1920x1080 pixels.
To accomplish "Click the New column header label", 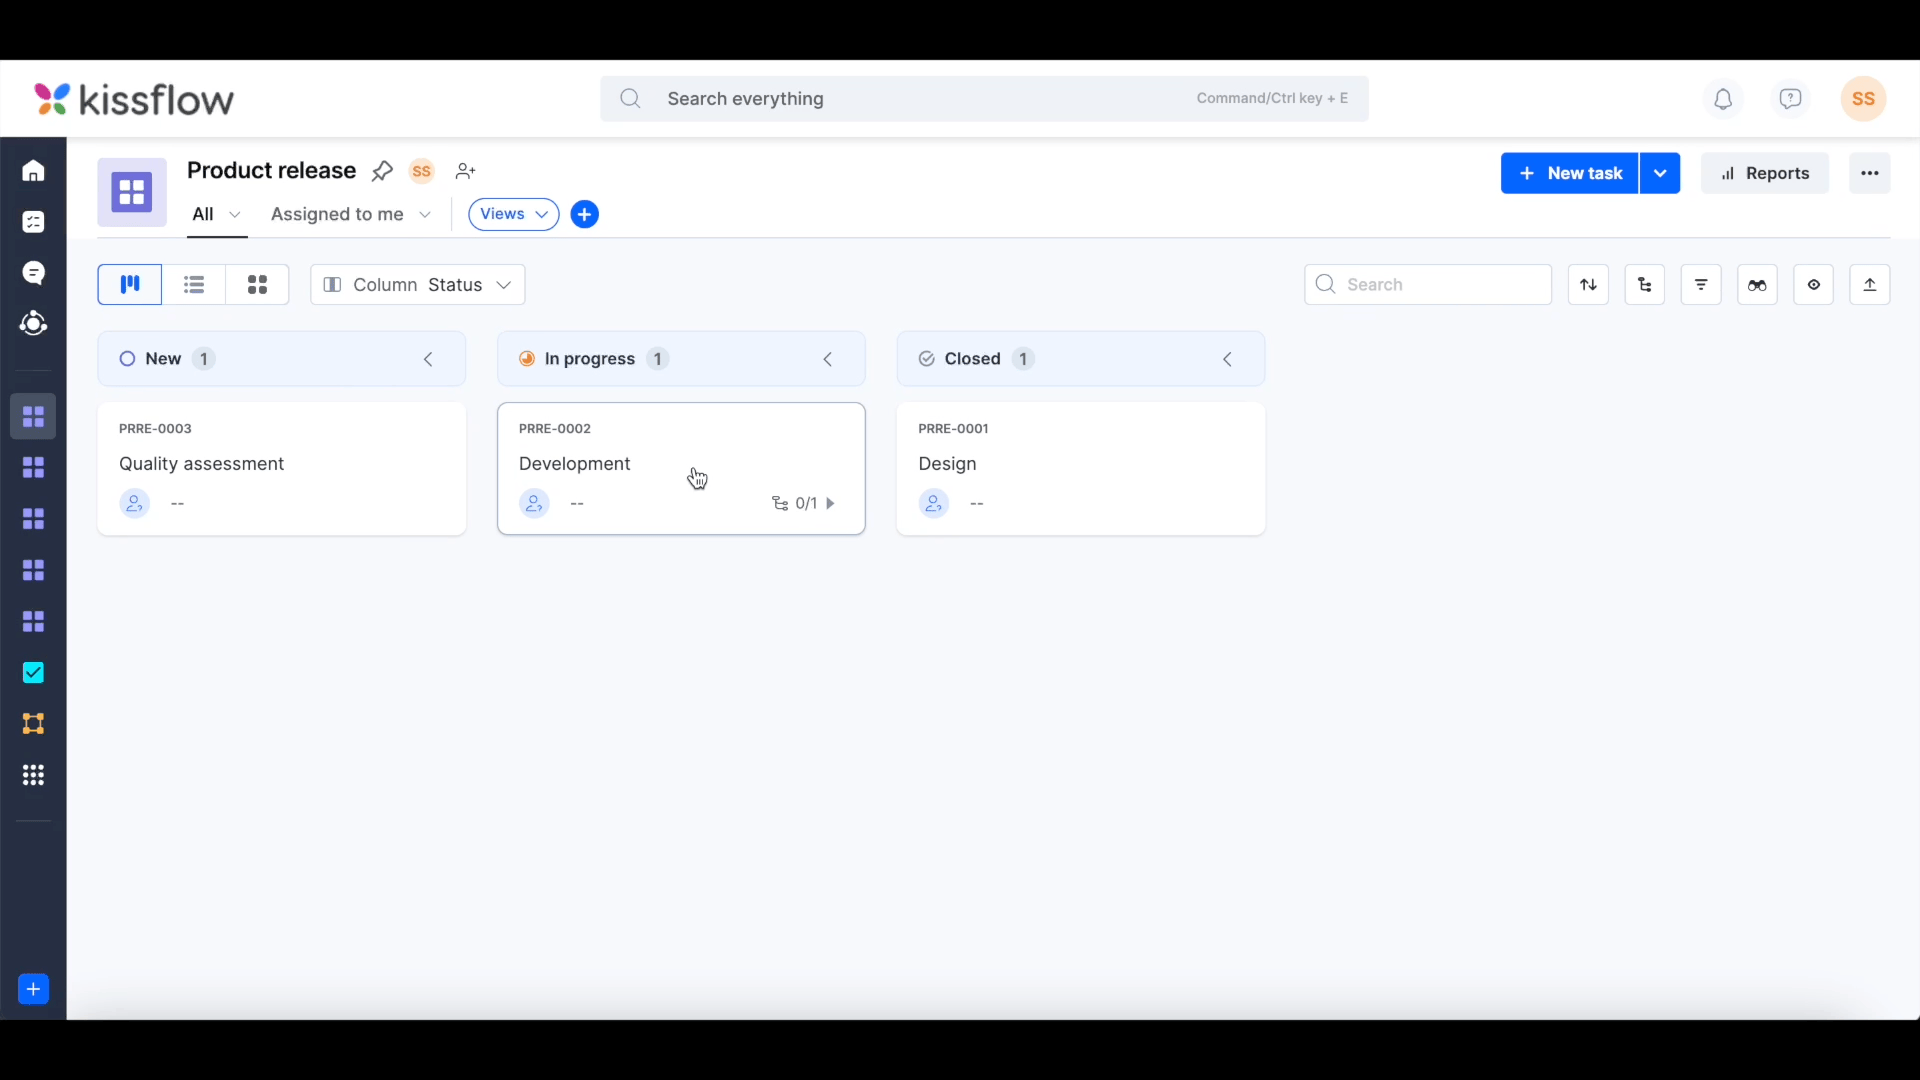I will [163, 359].
